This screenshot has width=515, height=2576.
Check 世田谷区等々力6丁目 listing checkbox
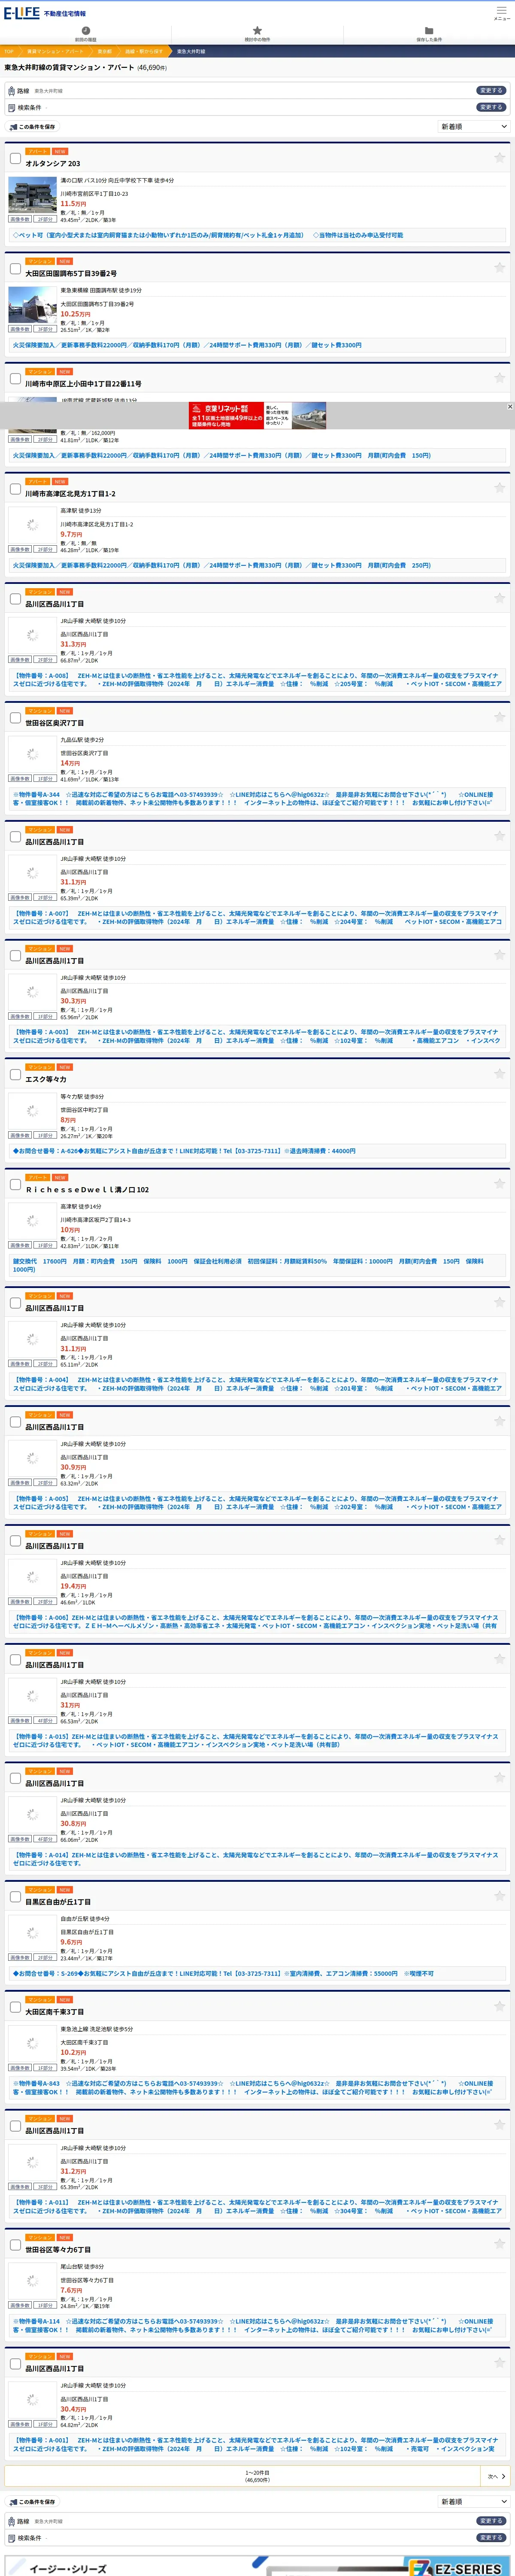click(15, 2245)
